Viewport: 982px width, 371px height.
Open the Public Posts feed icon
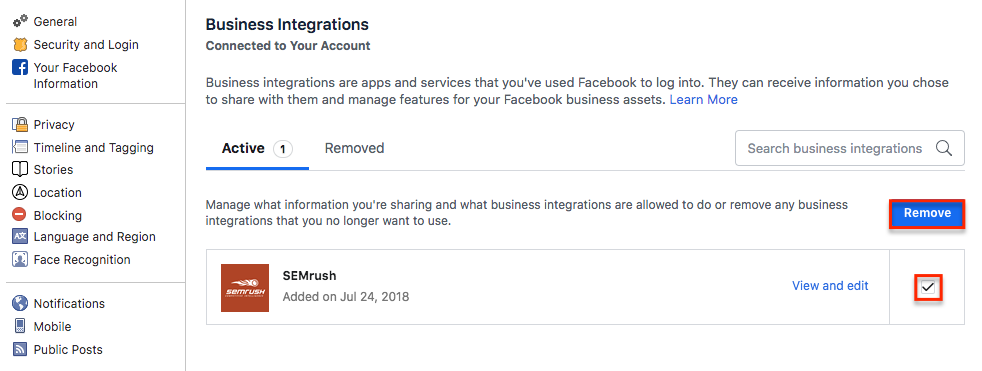coord(21,350)
